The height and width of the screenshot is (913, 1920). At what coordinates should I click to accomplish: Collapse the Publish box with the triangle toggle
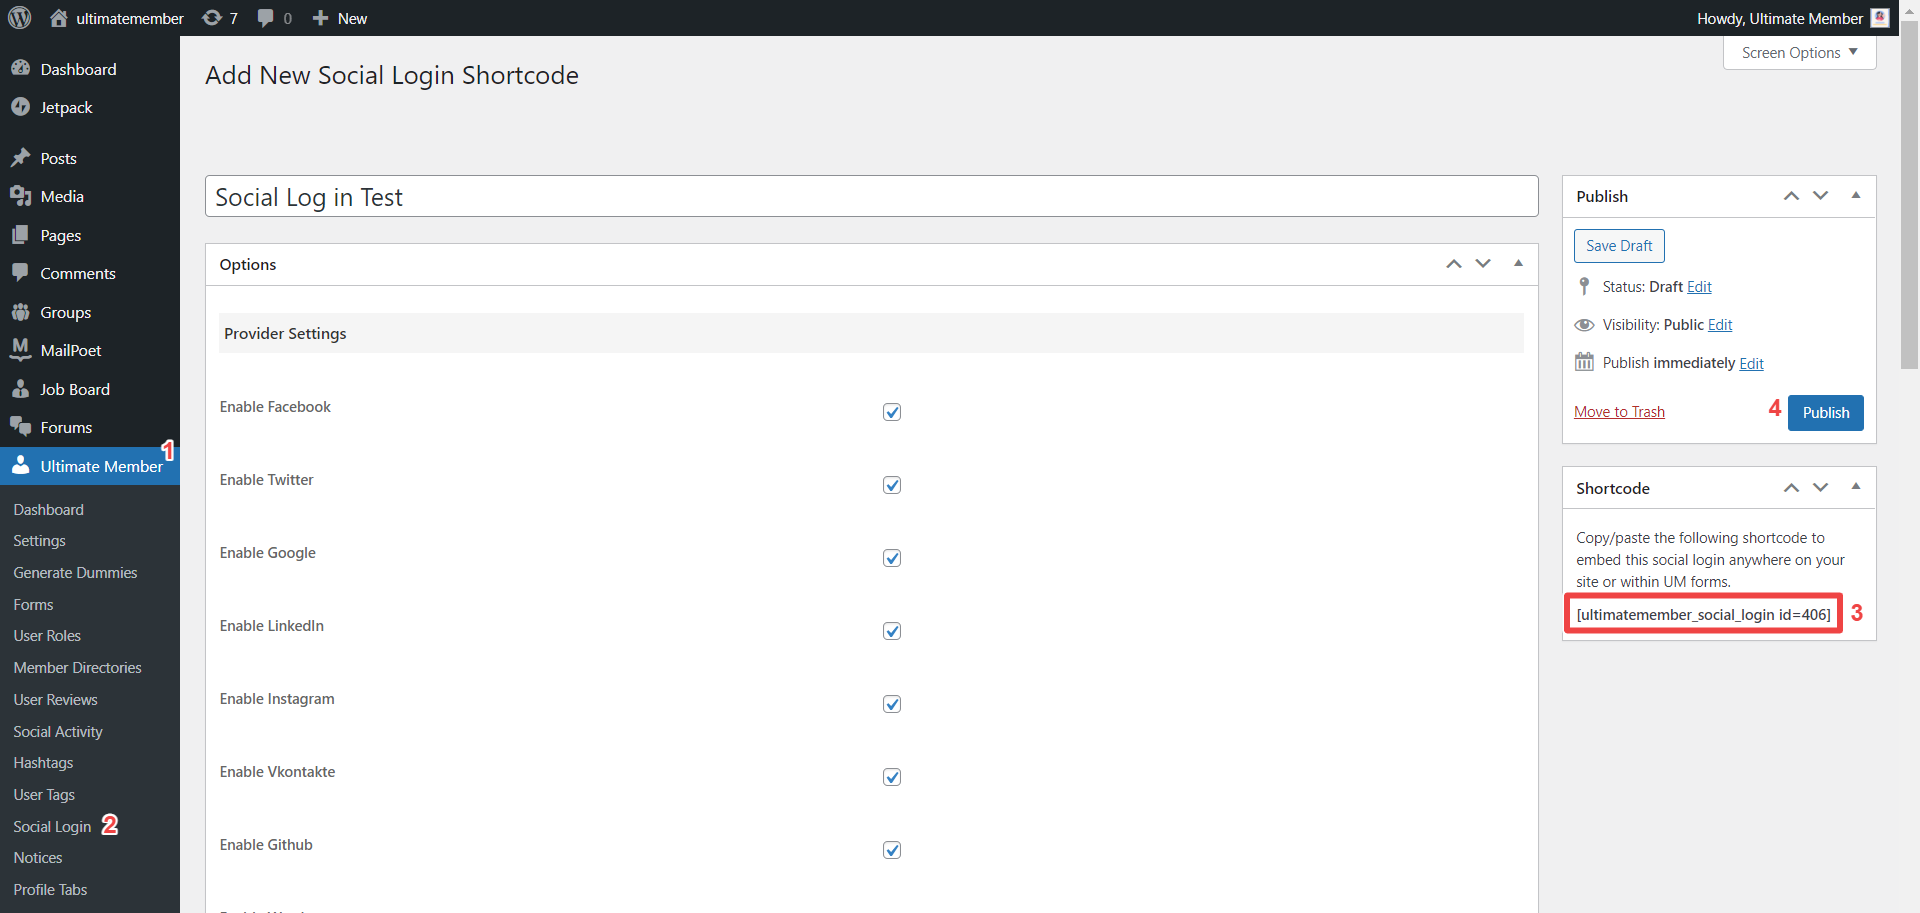1855,196
